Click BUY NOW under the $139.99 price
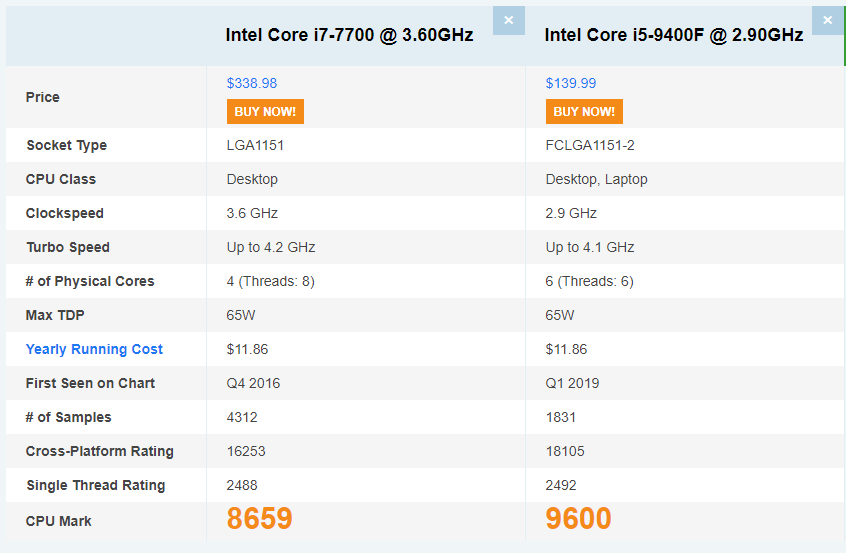This screenshot has width=846, height=553. 584,112
